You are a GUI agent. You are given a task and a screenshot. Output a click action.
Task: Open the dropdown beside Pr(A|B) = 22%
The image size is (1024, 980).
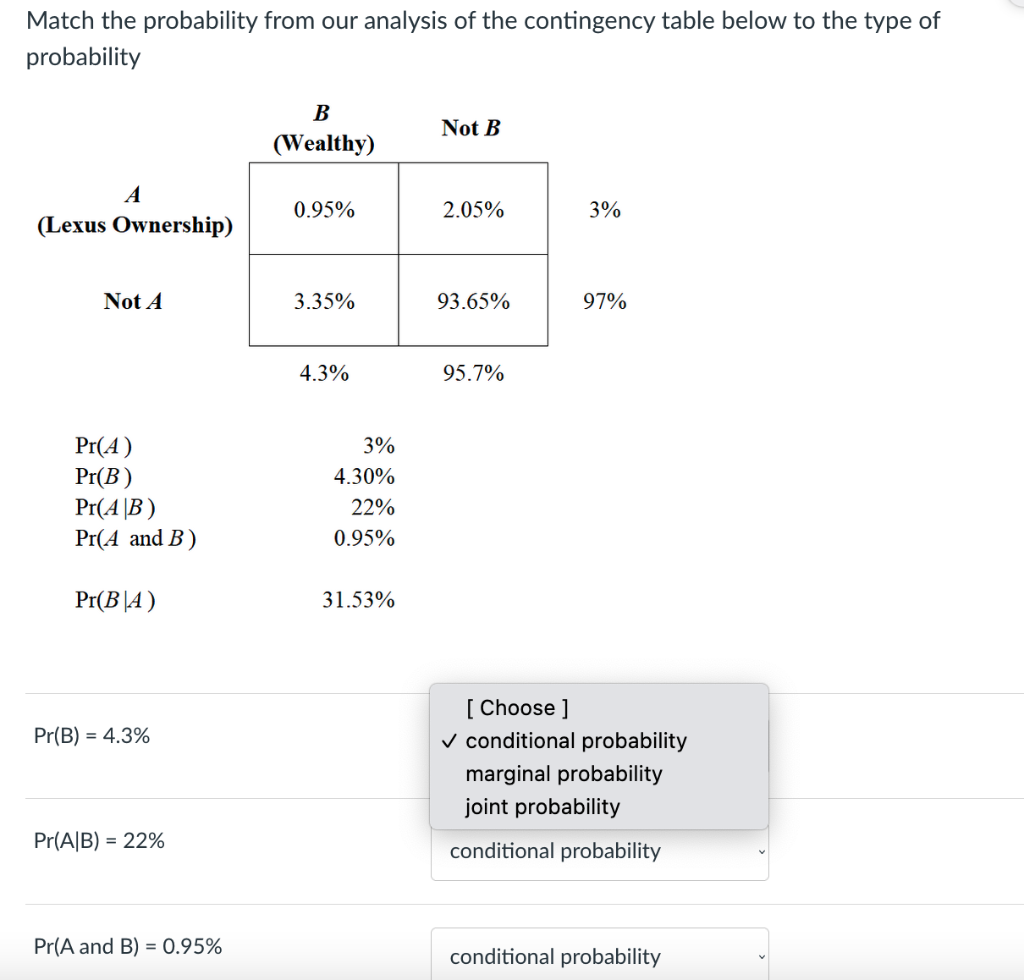click(598, 851)
